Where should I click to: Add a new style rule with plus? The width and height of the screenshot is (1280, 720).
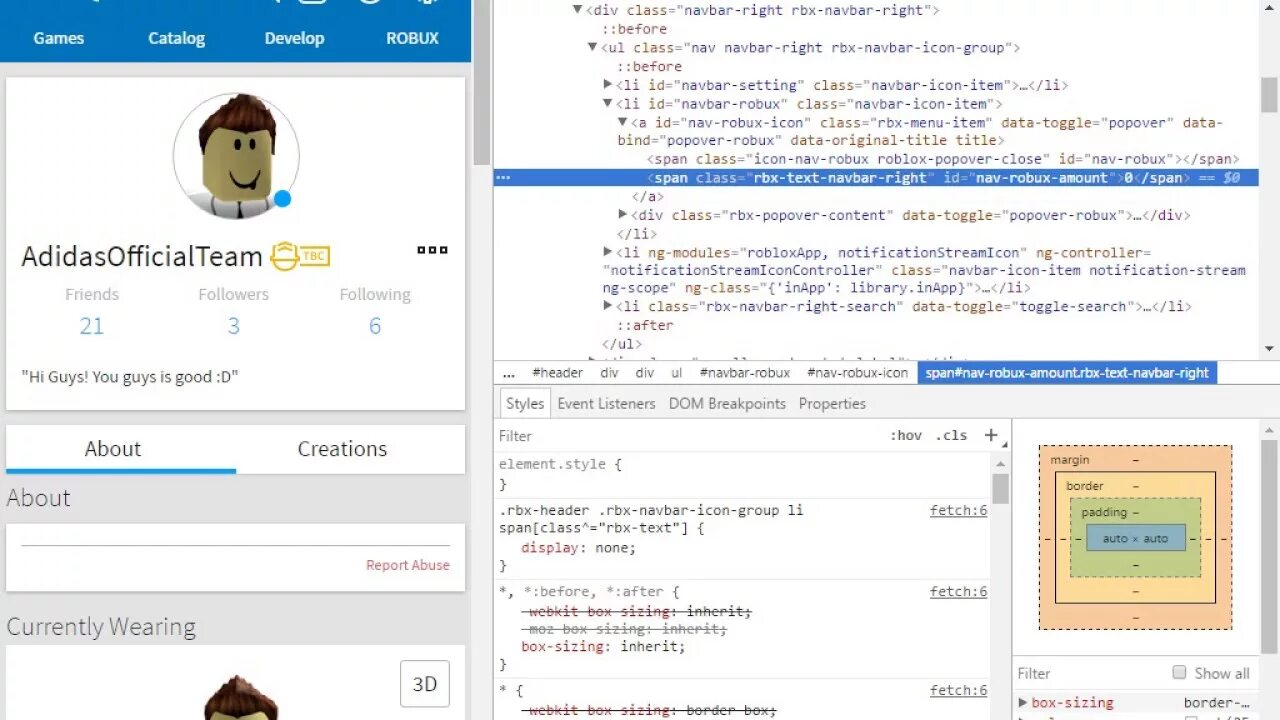tap(991, 435)
